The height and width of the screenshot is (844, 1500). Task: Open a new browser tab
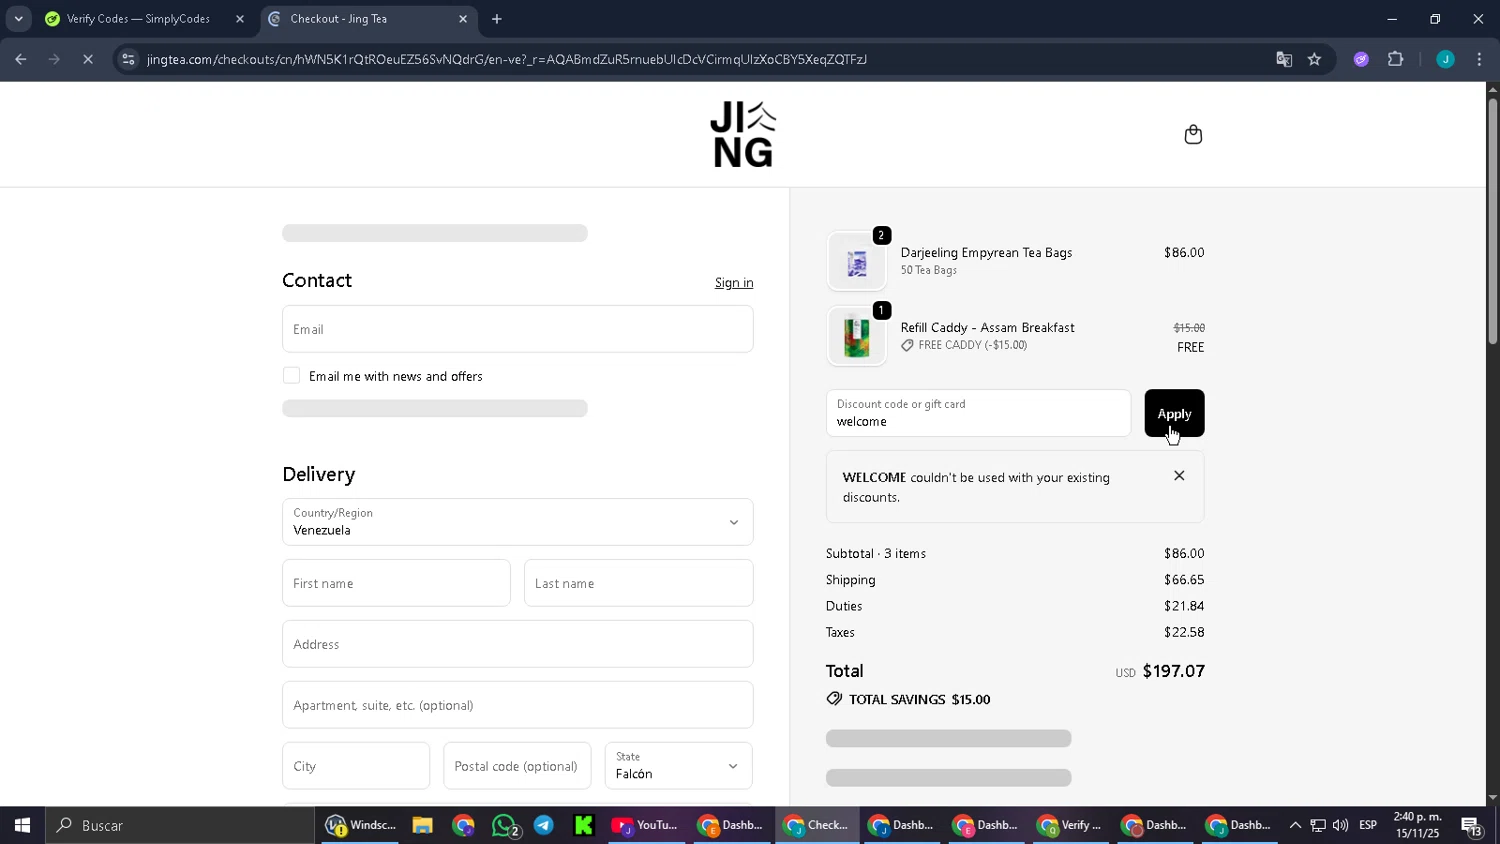[x=497, y=19]
